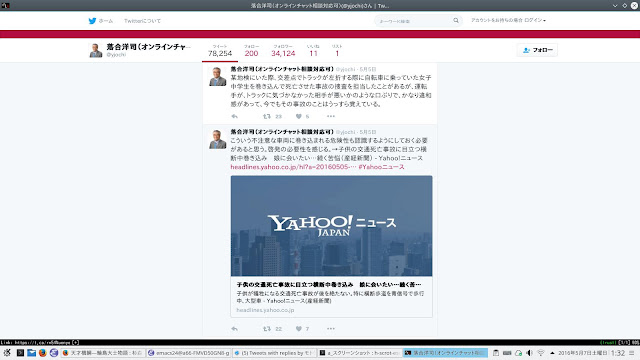This screenshot has width=640, height=360.
Task: Click the keyboard tray icon
Action: (507, 353)
